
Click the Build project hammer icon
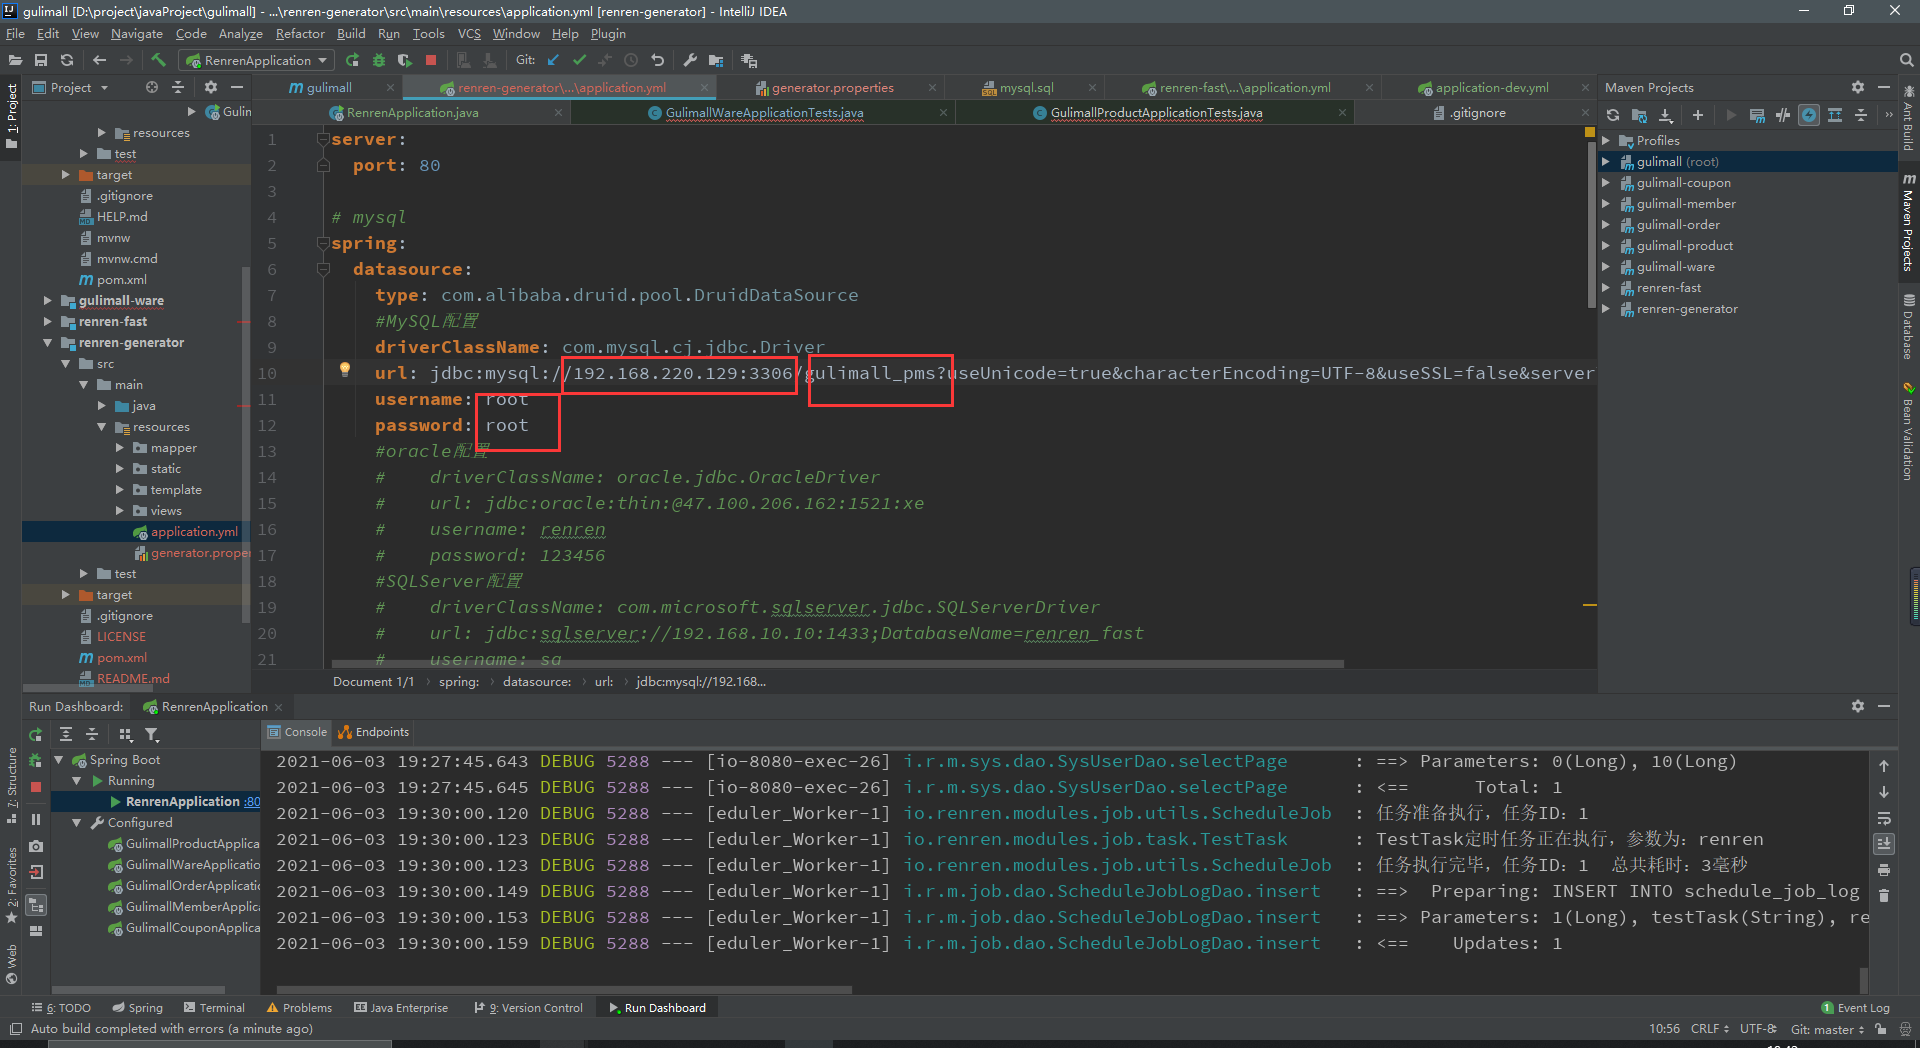(158, 60)
